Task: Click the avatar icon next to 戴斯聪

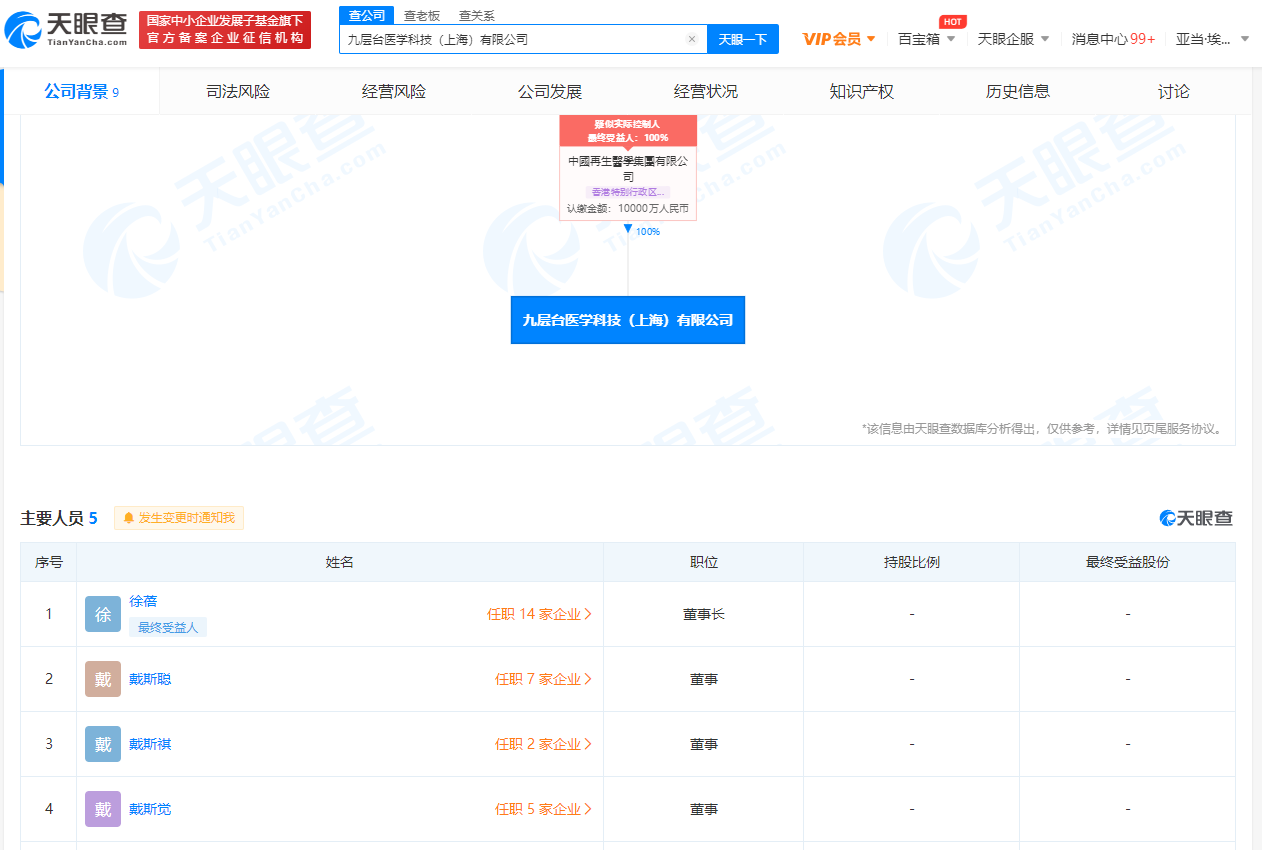Action: click(x=103, y=679)
